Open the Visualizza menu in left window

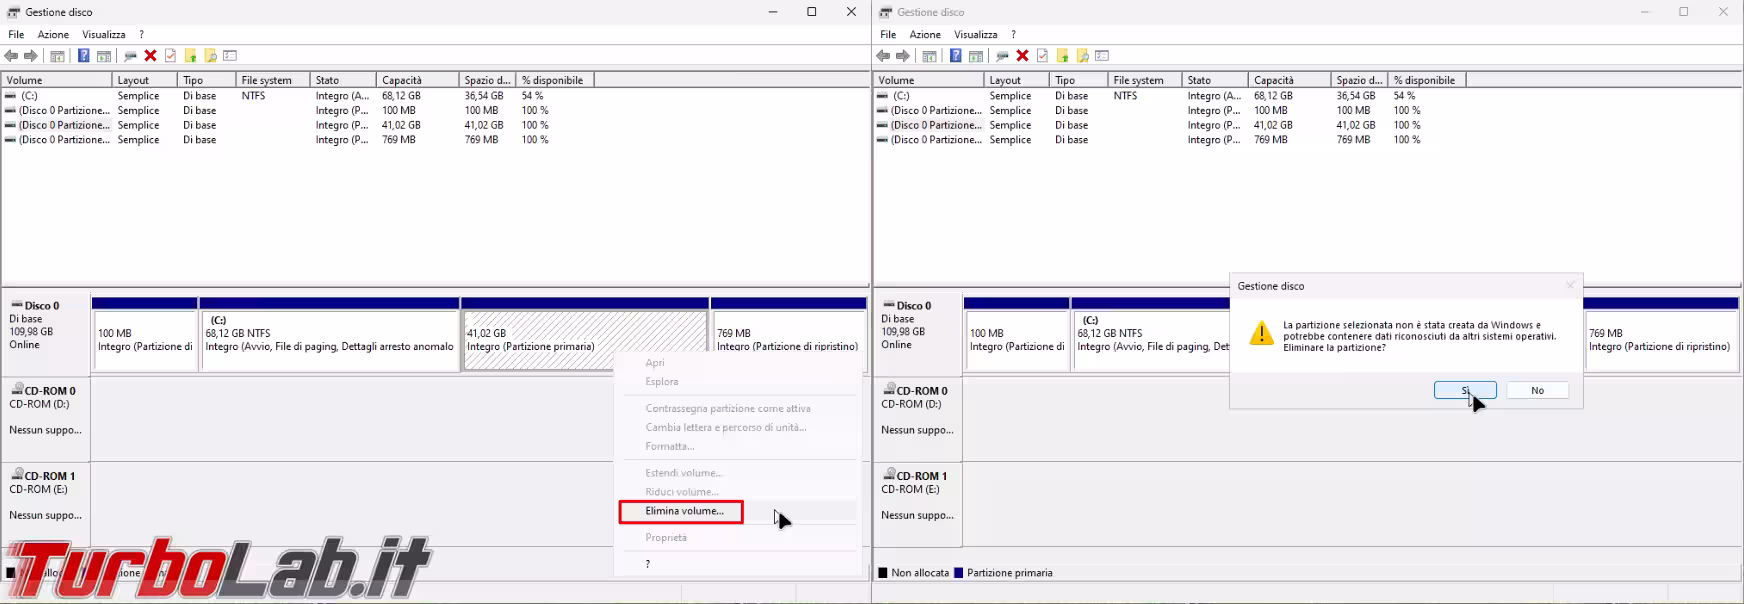[x=104, y=34]
